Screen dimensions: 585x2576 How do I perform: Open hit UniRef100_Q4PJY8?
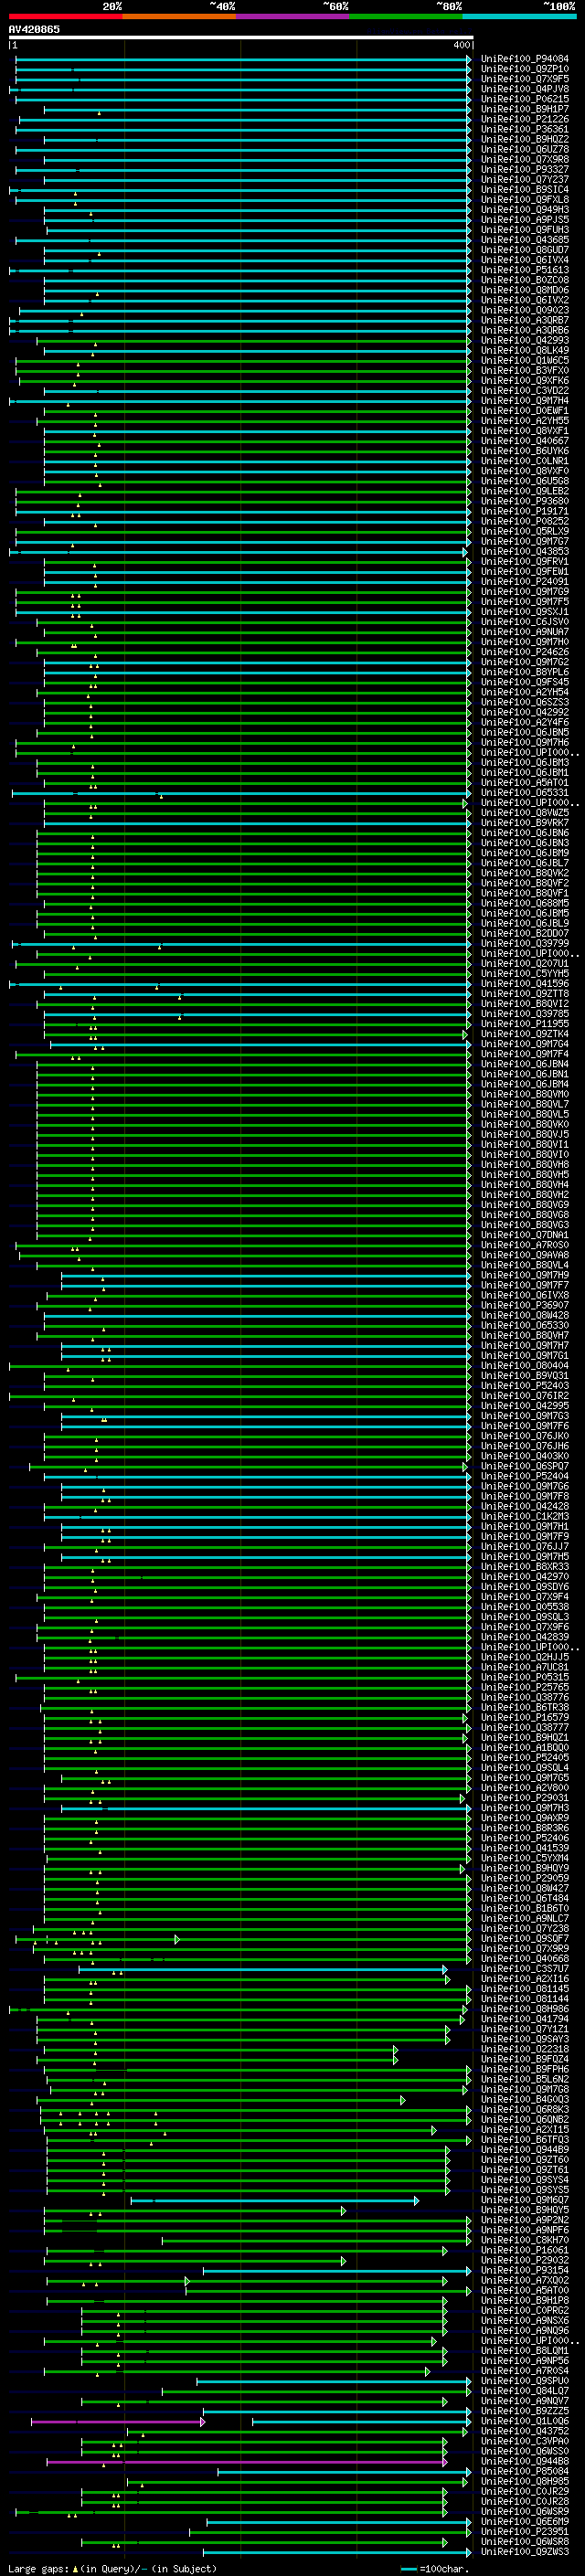(x=525, y=89)
